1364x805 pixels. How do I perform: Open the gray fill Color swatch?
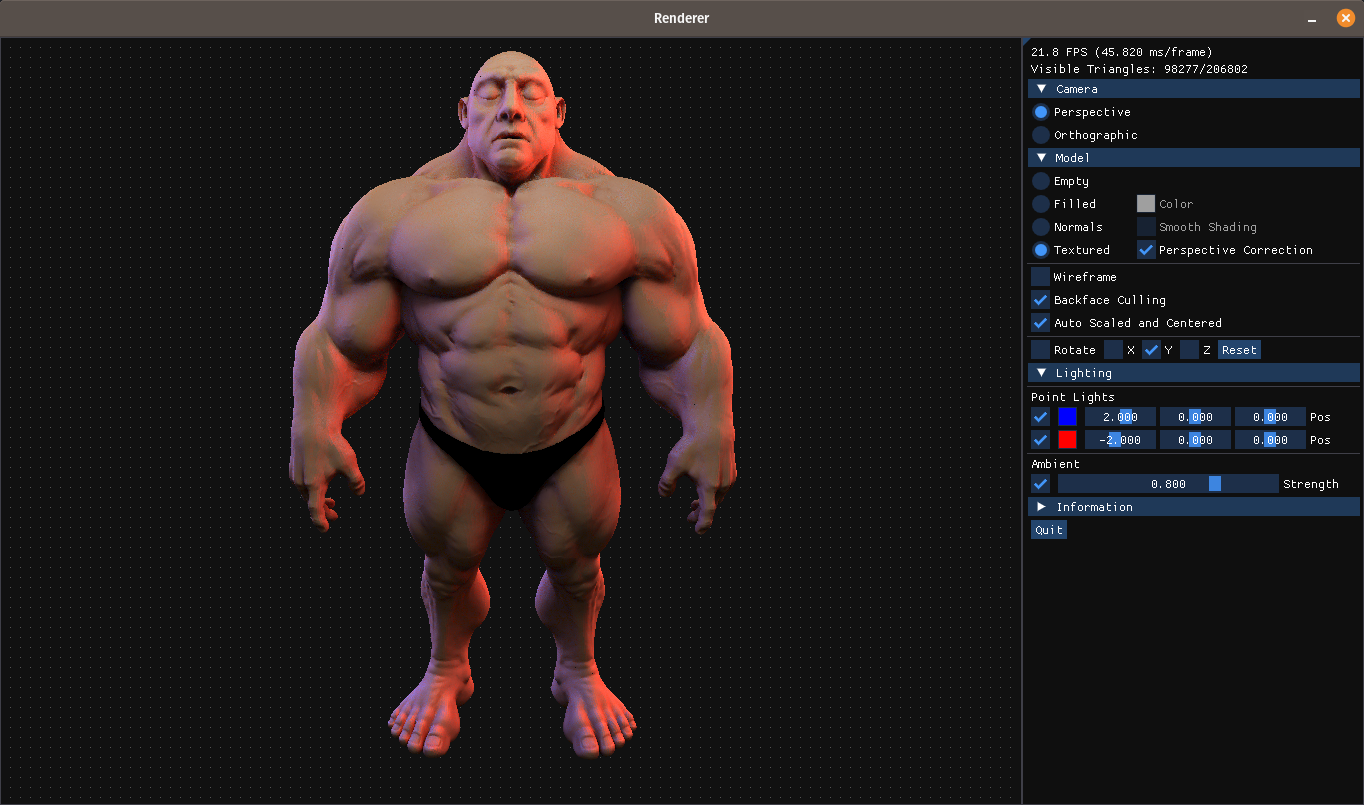coord(1146,204)
